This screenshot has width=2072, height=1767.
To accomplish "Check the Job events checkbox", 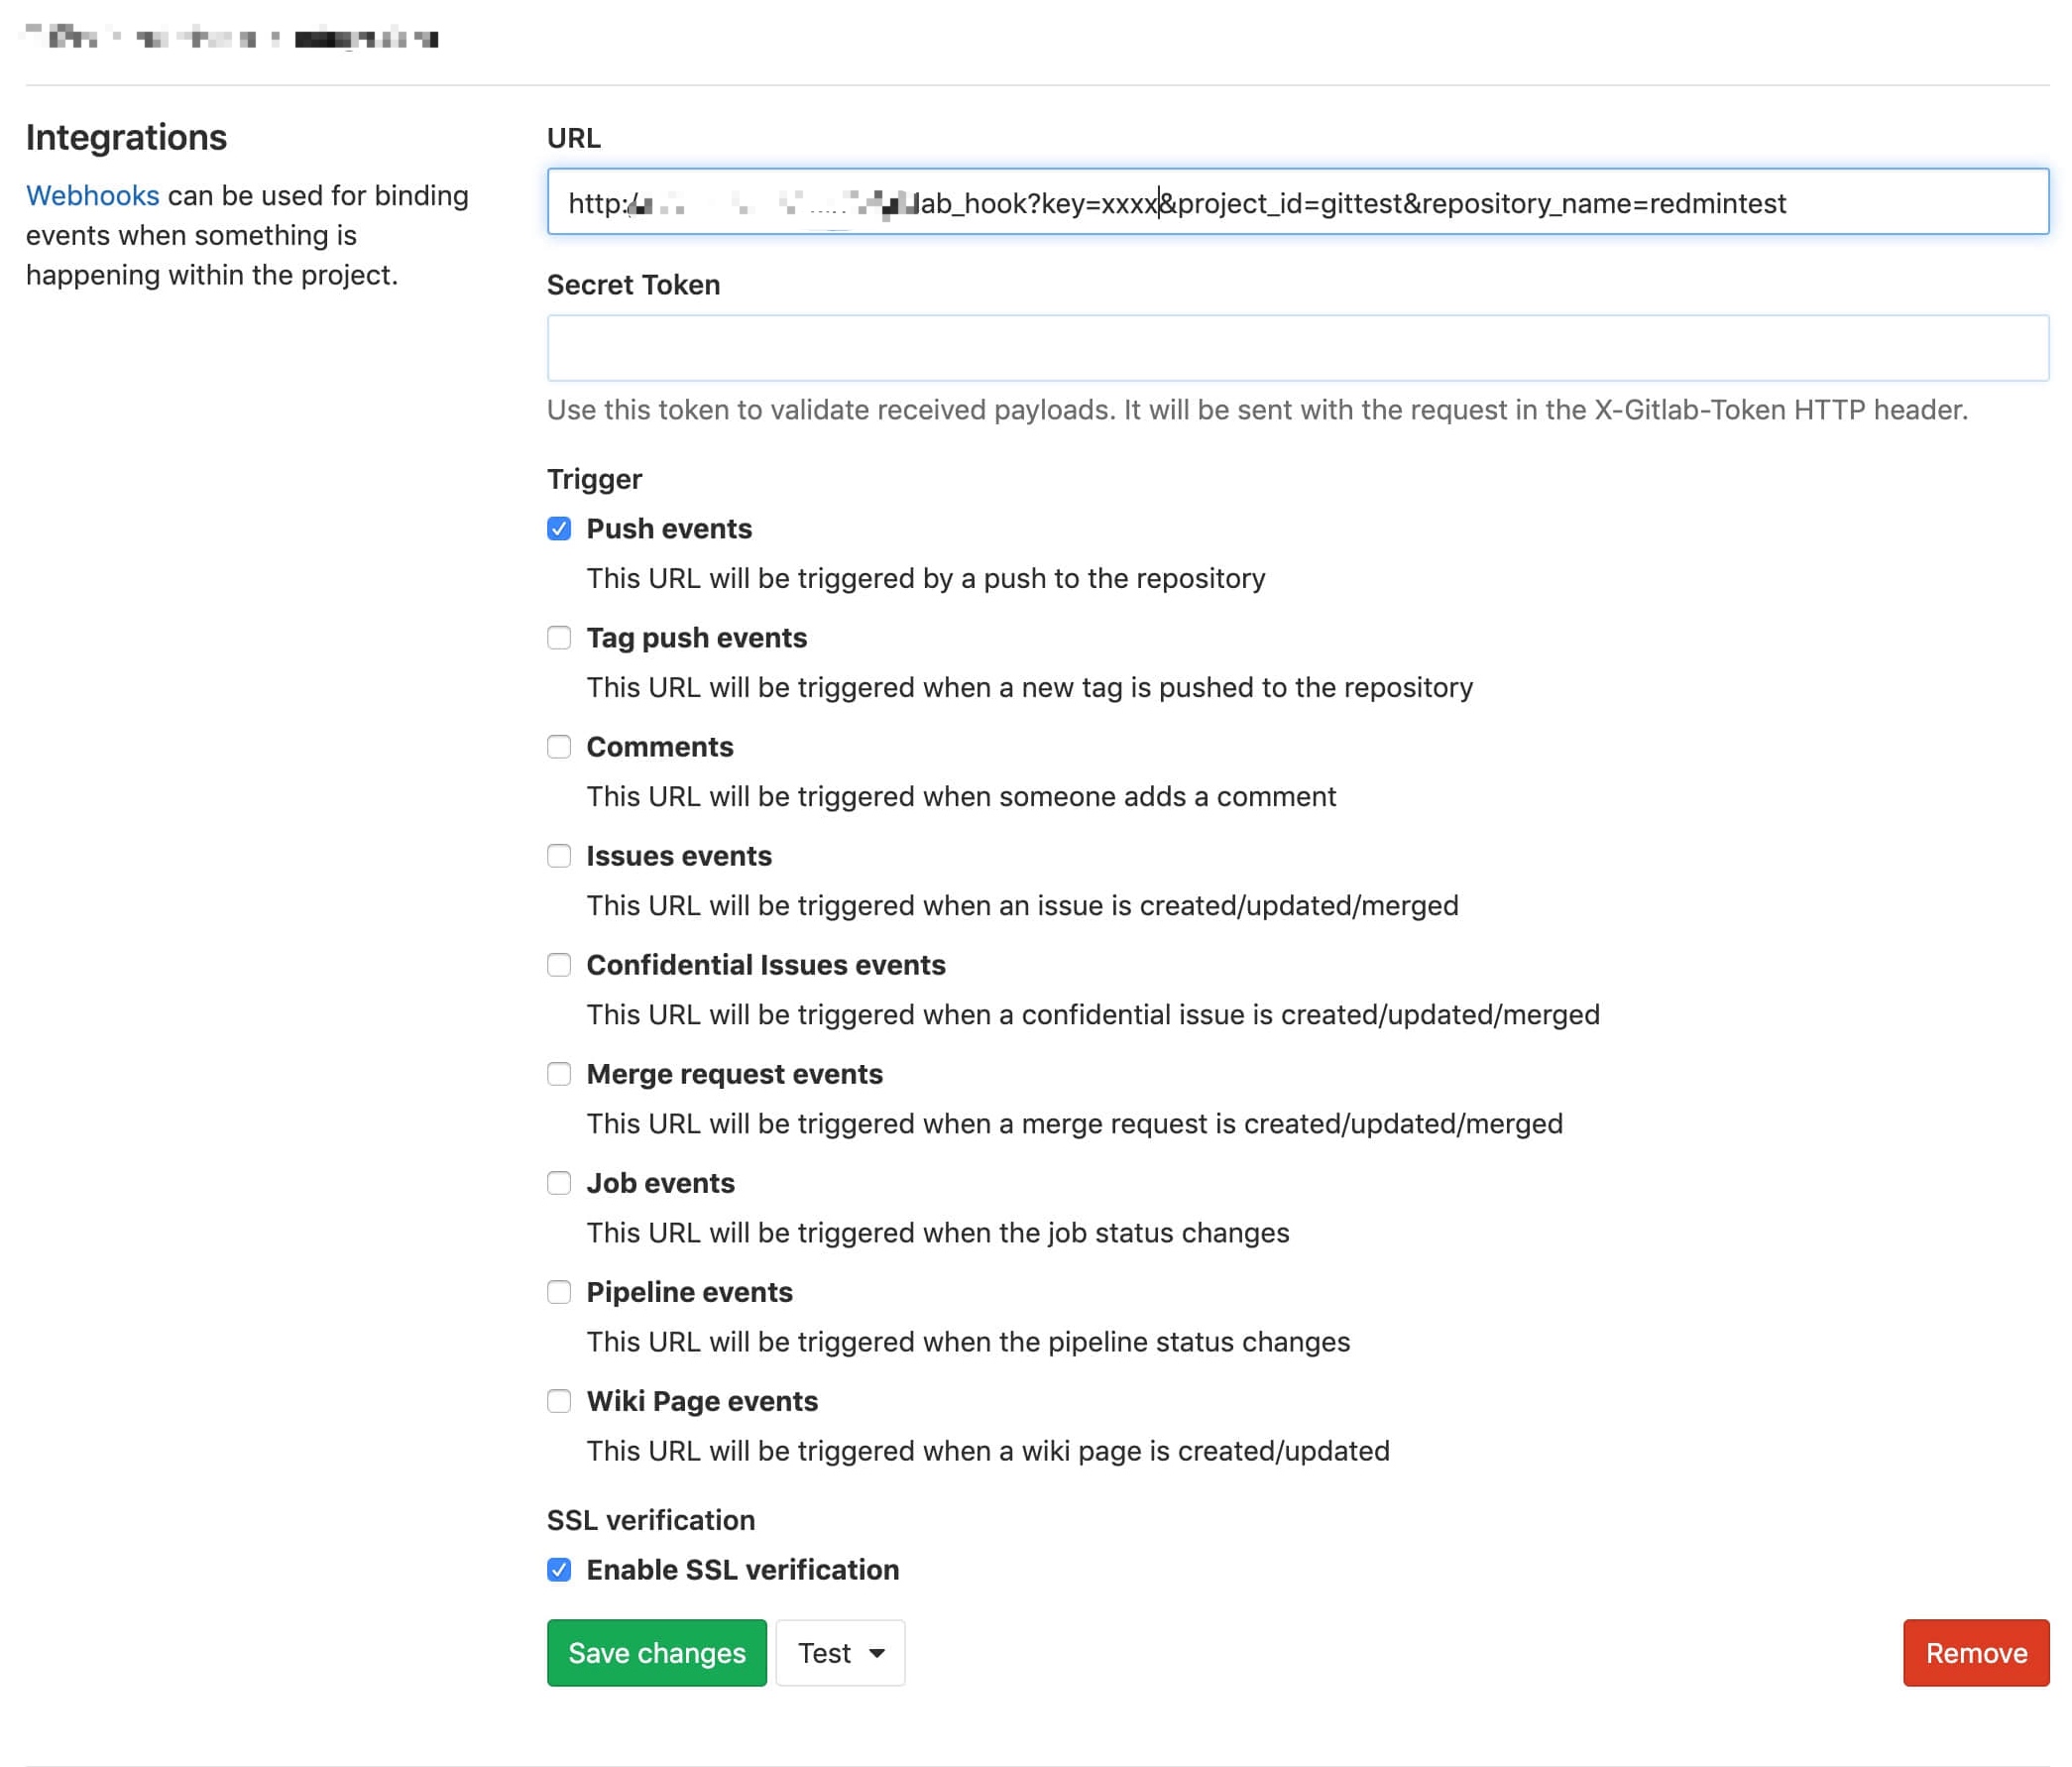I will [x=559, y=1182].
